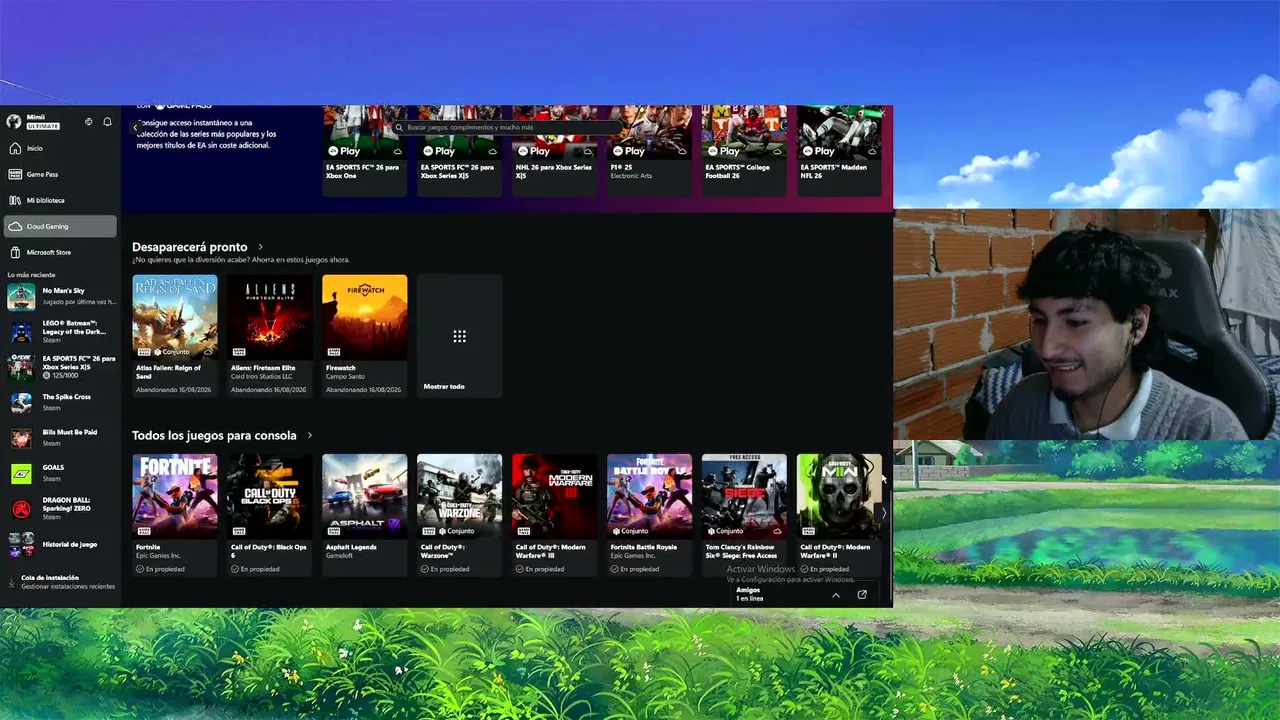Open Historial de juego

point(60,544)
